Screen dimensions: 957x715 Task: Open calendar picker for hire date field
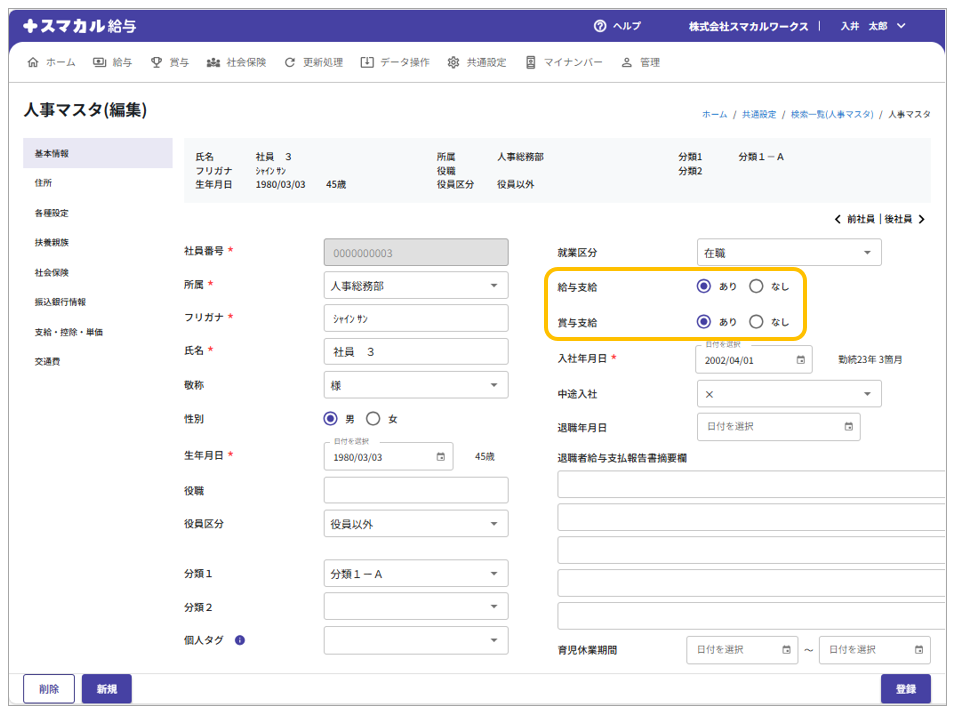click(800, 360)
